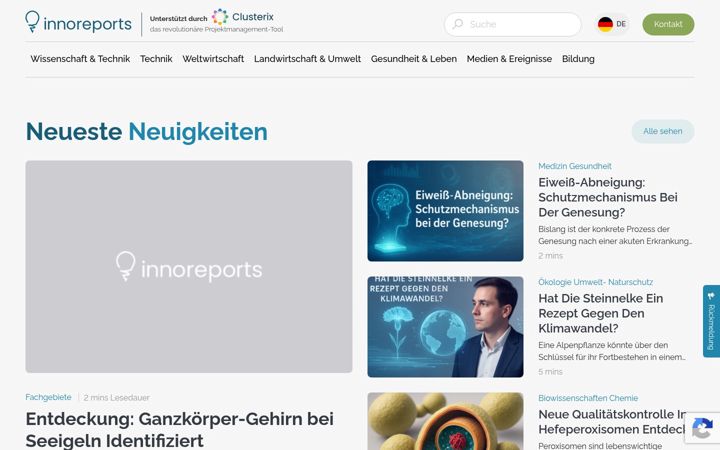Open Wissenschaft & Technik menu
Image resolution: width=720 pixels, height=450 pixels.
pos(80,59)
